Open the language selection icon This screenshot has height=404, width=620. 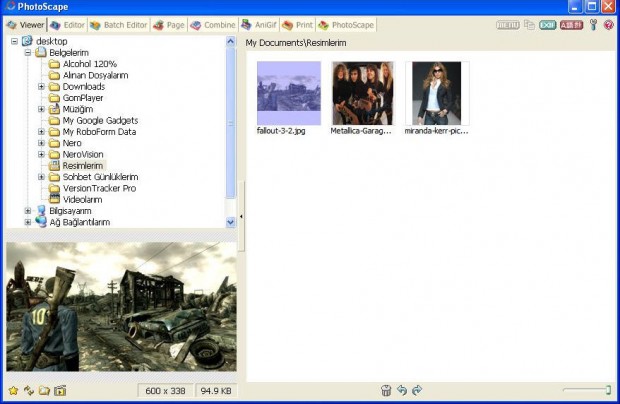pyautogui.click(x=571, y=25)
